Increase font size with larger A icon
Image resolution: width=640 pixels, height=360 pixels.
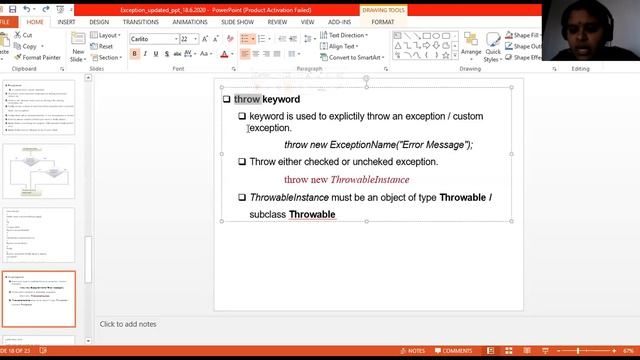[205, 39]
